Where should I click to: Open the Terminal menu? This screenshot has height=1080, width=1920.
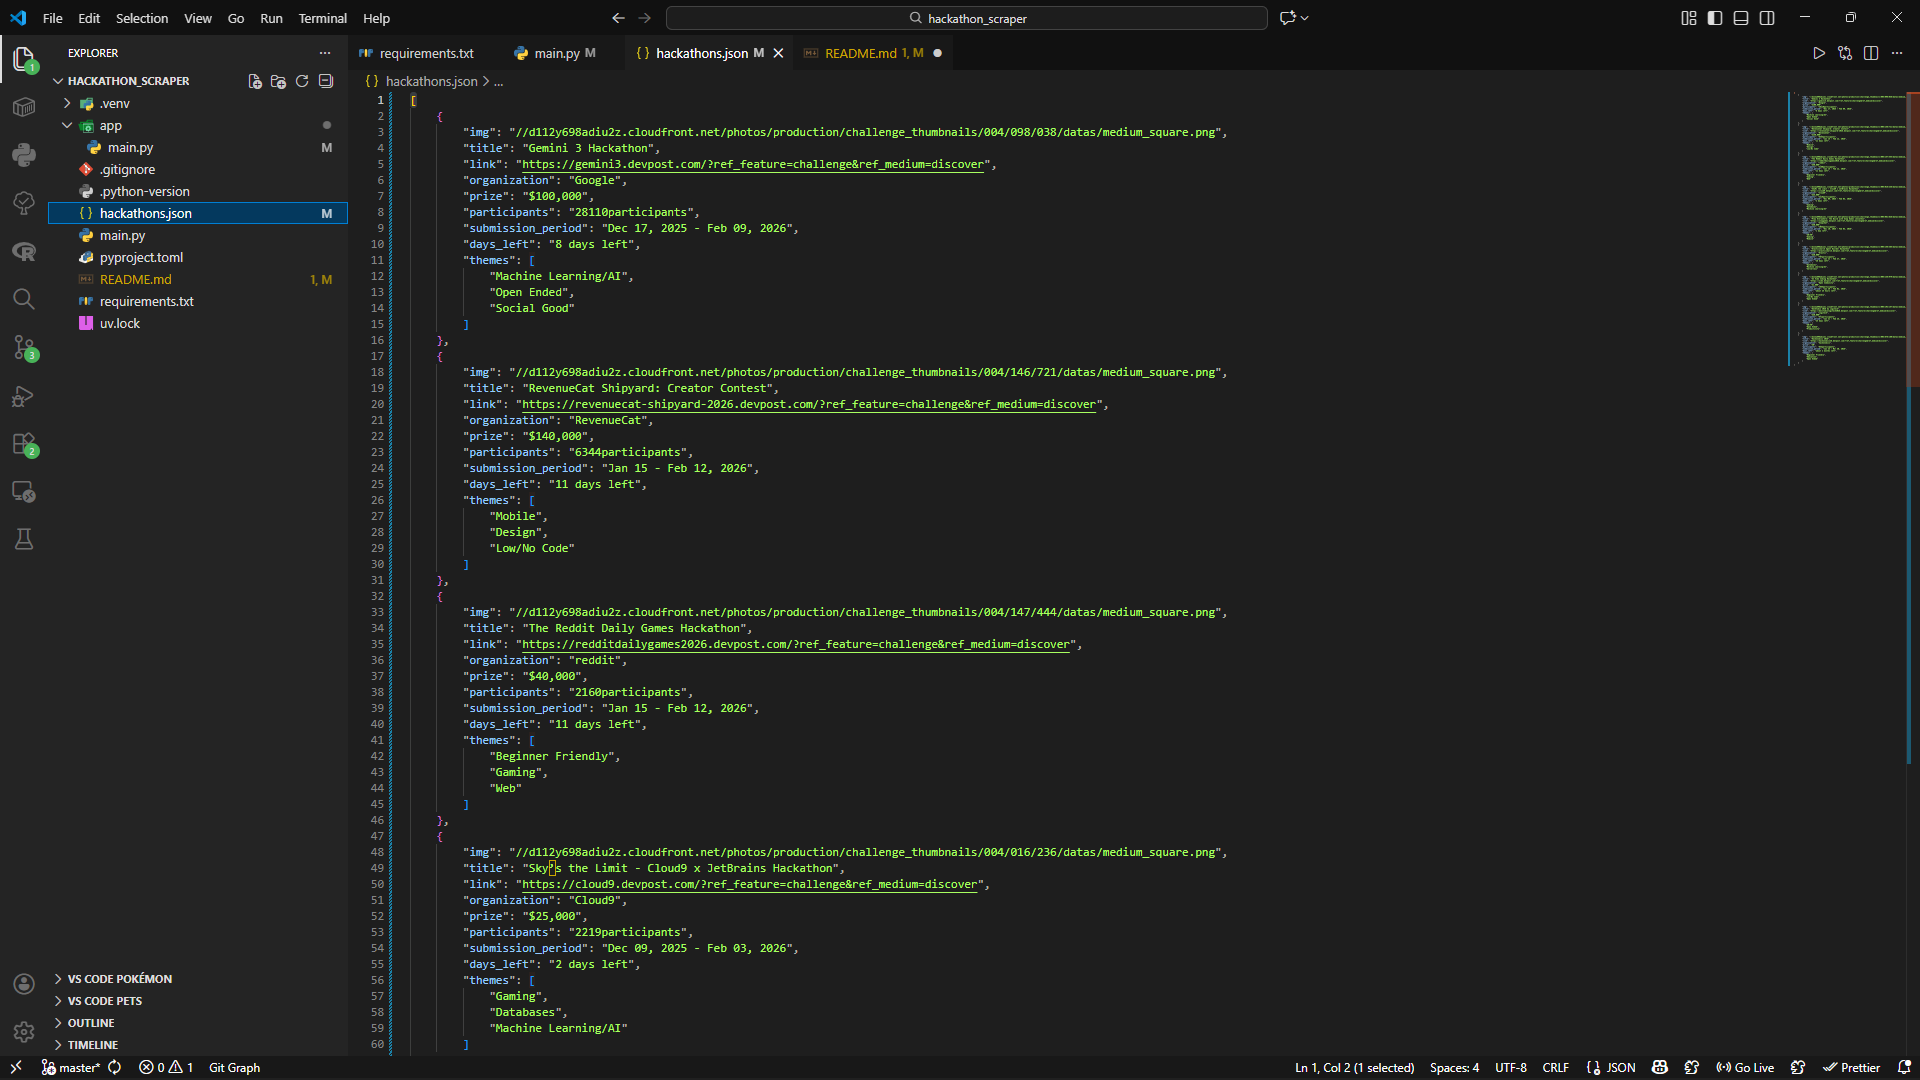[x=322, y=18]
